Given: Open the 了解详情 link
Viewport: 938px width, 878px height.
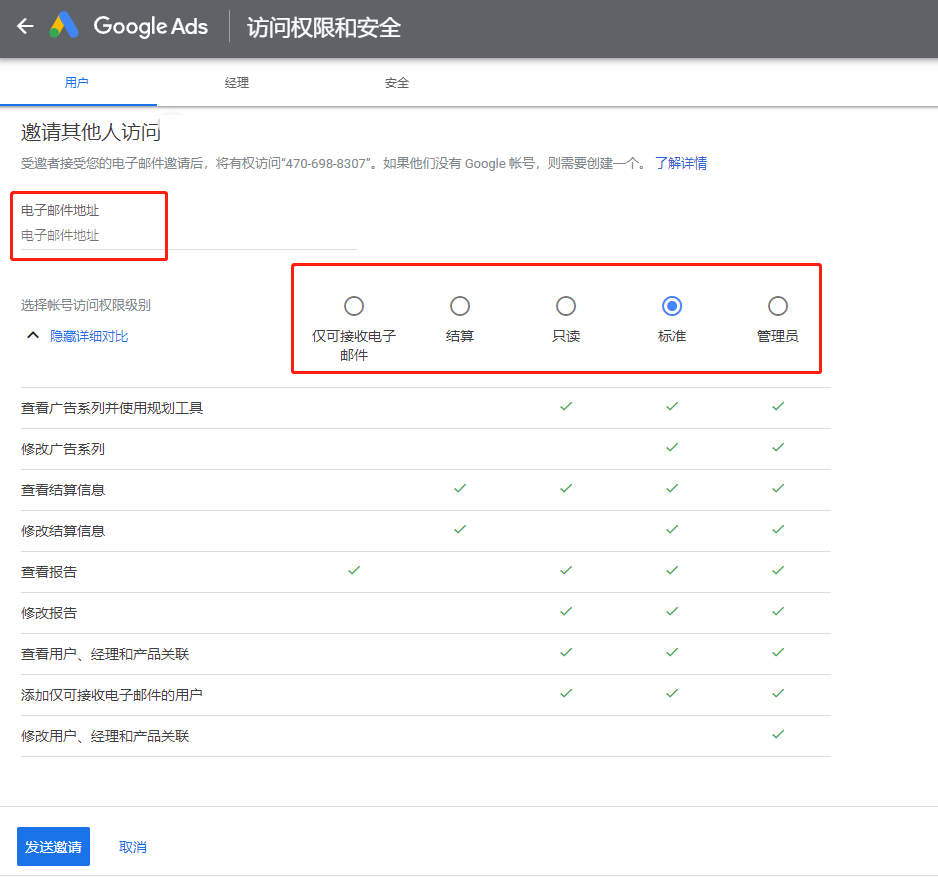Looking at the screenshot, I should 680,163.
